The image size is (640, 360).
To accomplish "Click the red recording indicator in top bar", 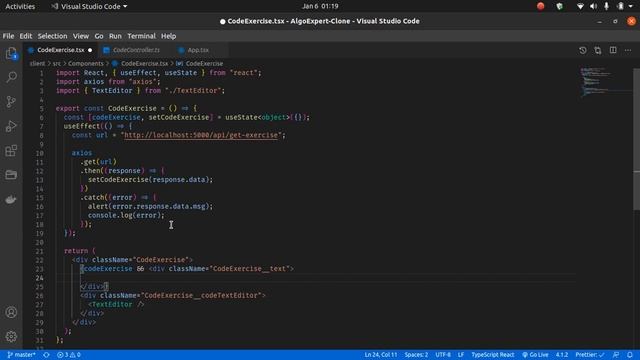I will click(541, 6).
